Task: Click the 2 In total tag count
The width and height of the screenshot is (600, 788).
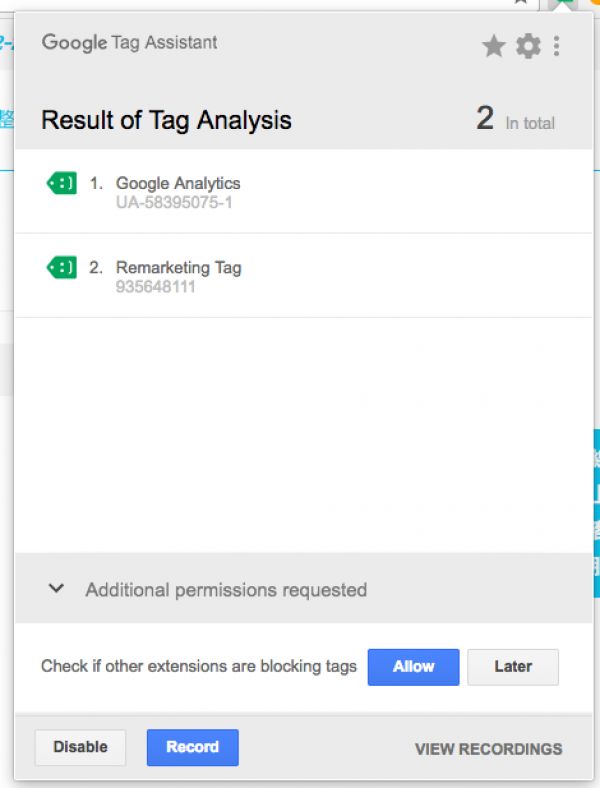Action: tap(516, 119)
